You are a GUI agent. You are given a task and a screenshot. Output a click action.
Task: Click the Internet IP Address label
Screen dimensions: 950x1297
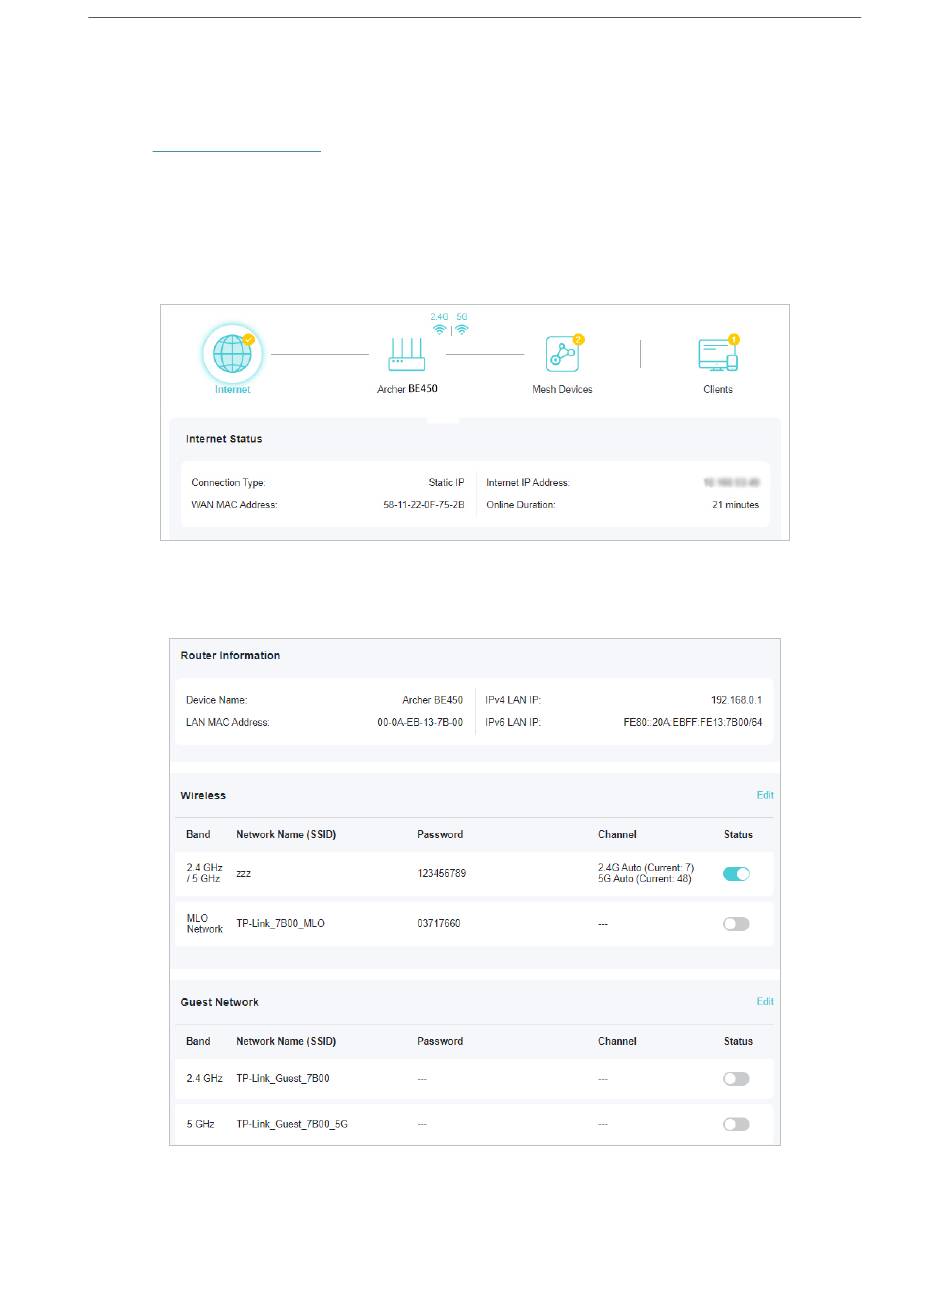pyautogui.click(x=528, y=483)
